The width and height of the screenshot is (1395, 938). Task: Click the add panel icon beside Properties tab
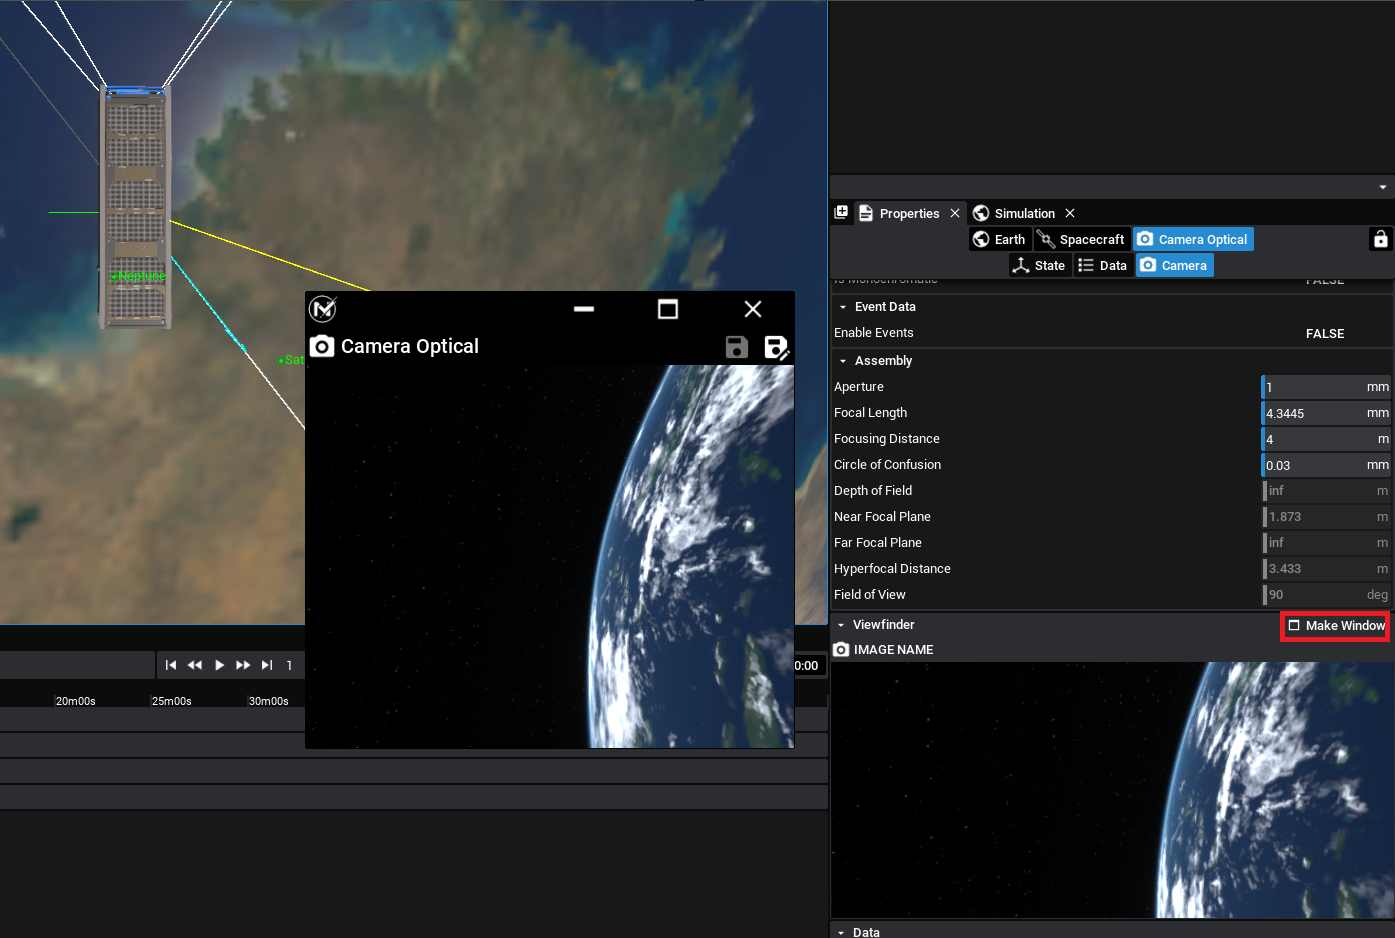pyautogui.click(x=841, y=213)
